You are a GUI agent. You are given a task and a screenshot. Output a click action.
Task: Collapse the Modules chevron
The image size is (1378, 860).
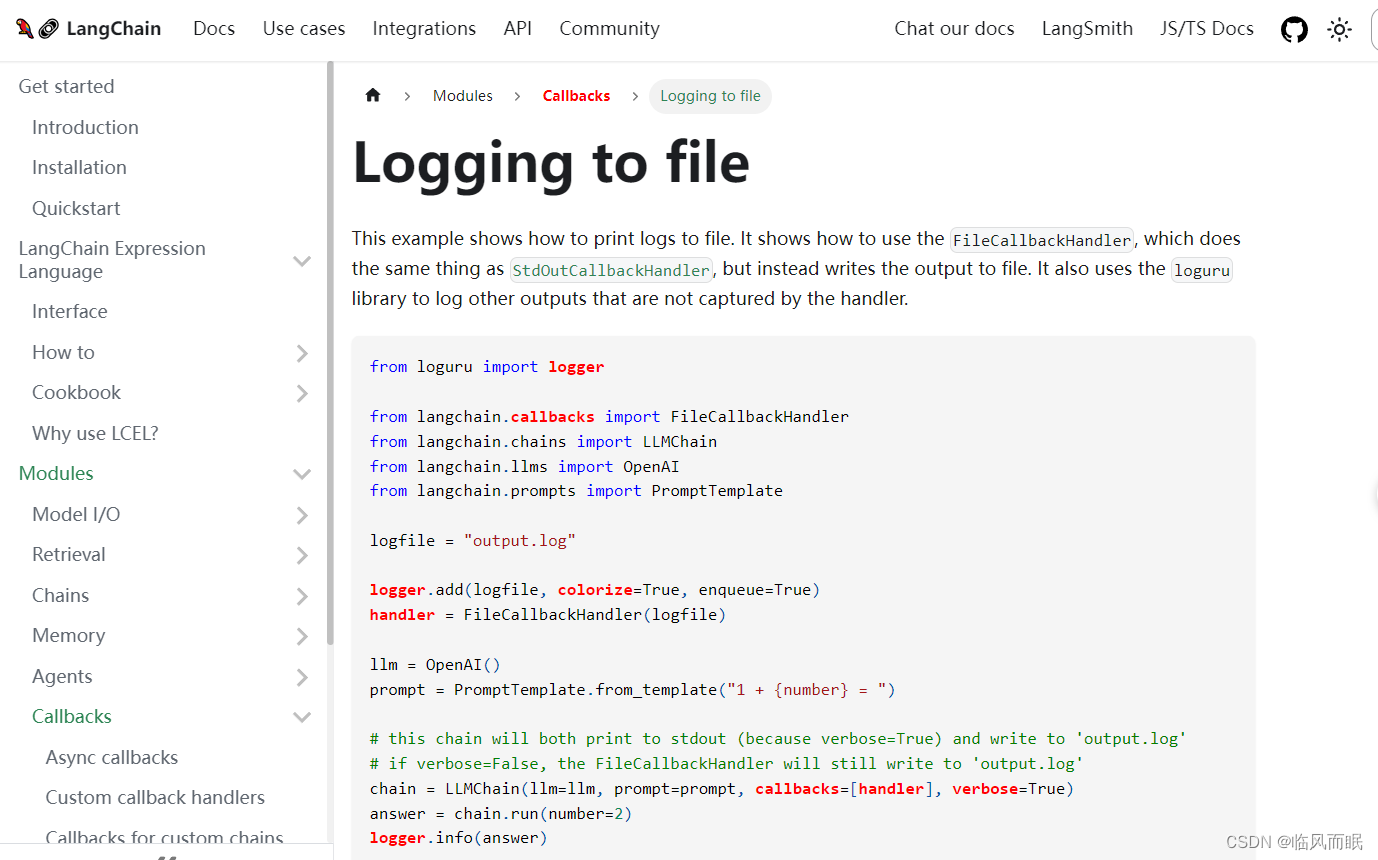tap(302, 474)
